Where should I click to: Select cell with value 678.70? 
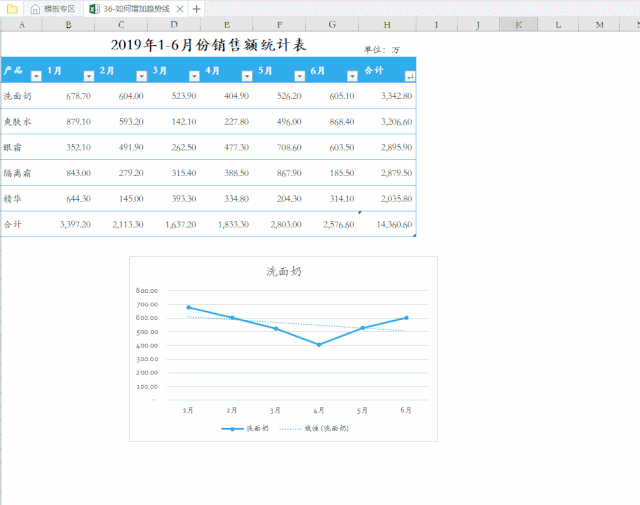coord(69,96)
